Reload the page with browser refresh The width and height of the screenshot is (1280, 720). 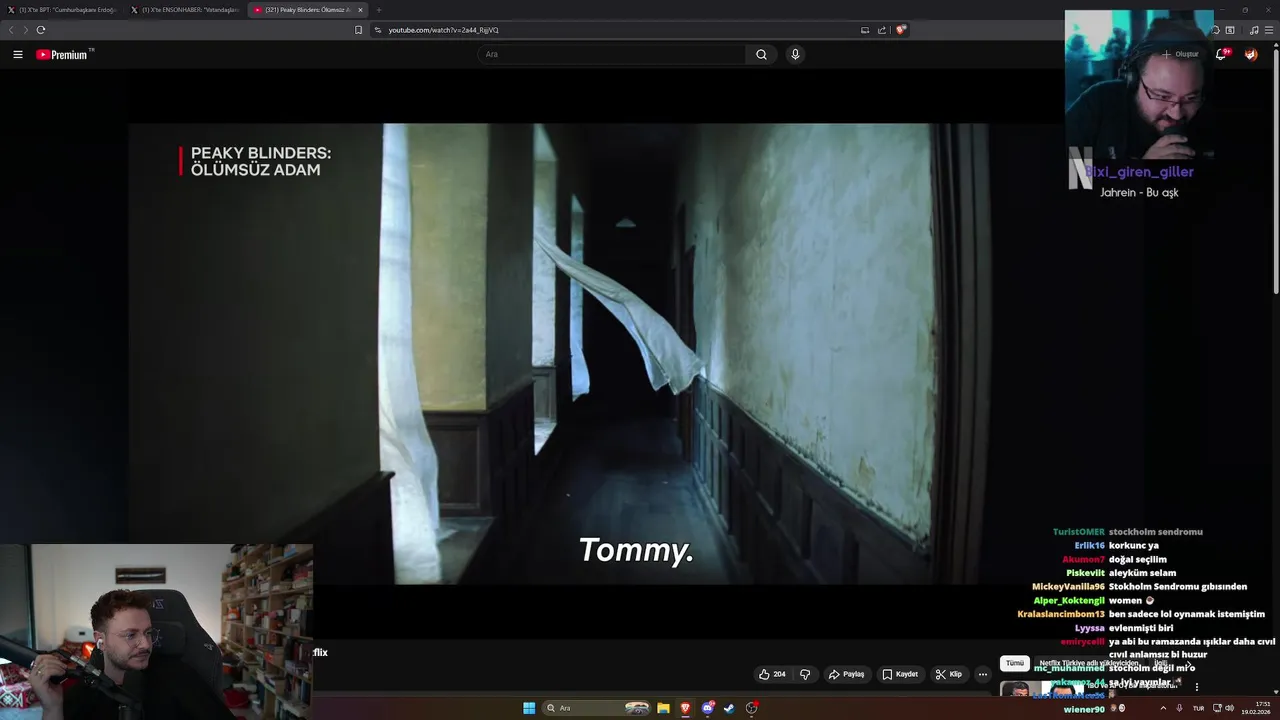(41, 30)
